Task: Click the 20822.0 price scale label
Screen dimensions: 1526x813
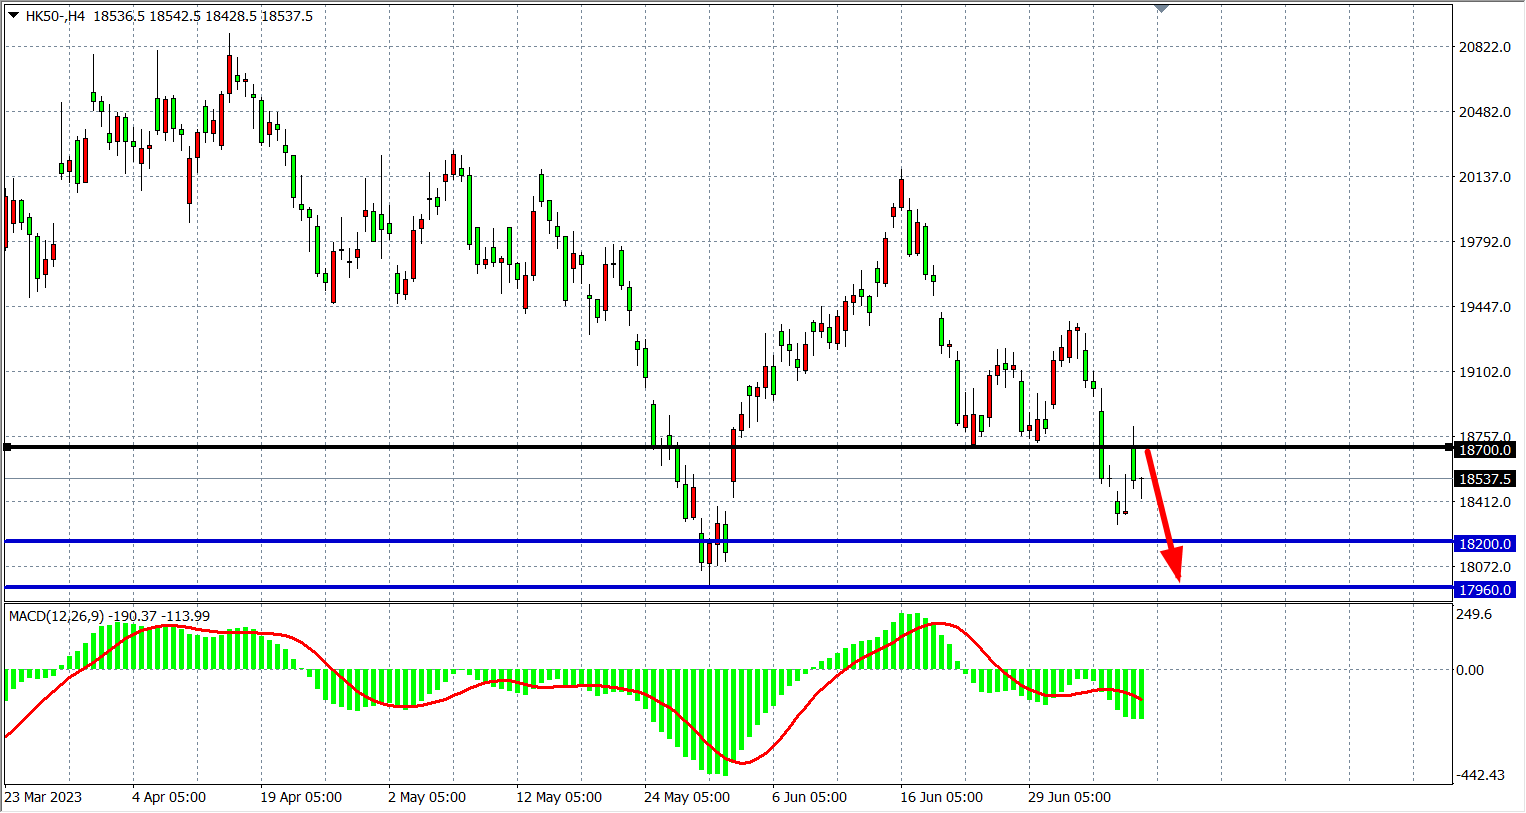Action: pyautogui.click(x=1484, y=47)
